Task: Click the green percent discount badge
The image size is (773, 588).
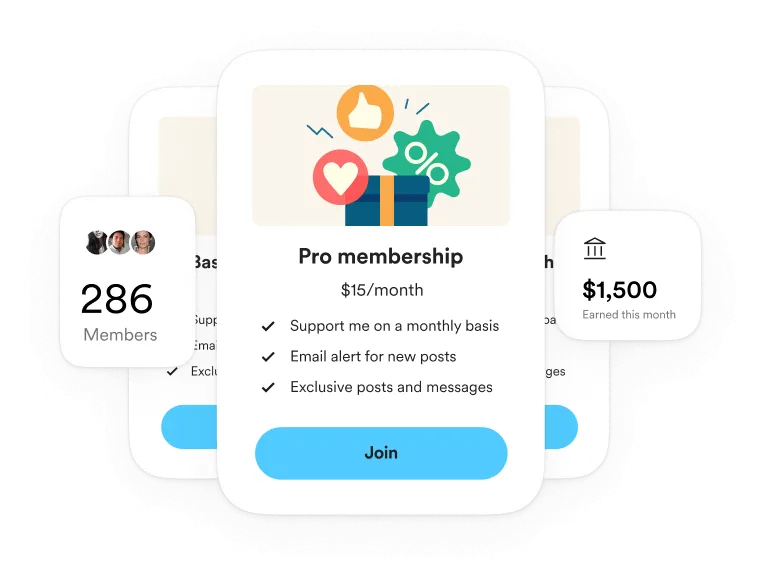Action: click(x=428, y=163)
